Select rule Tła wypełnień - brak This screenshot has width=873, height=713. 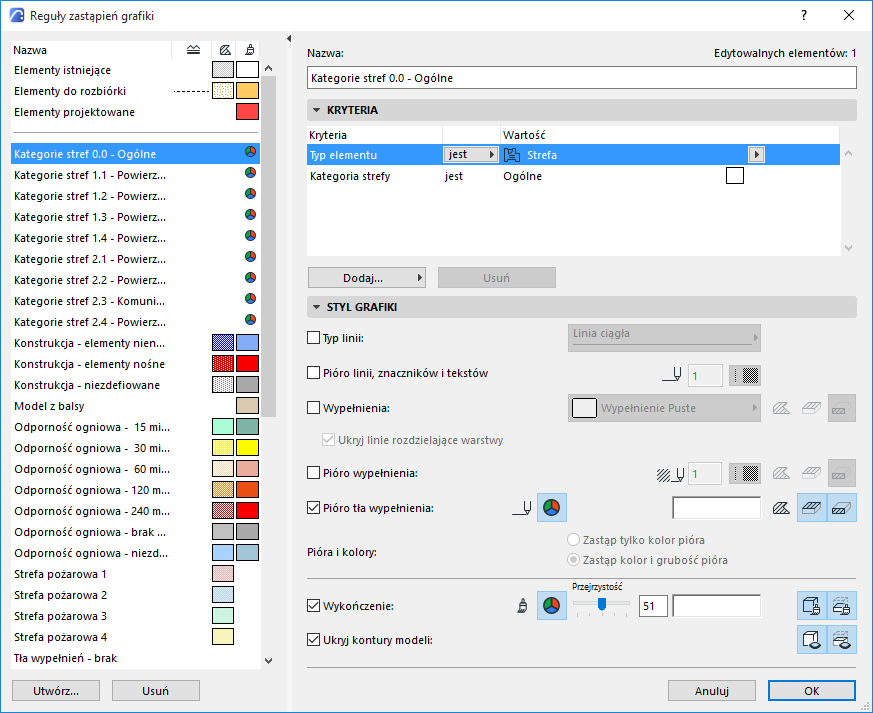135,658
